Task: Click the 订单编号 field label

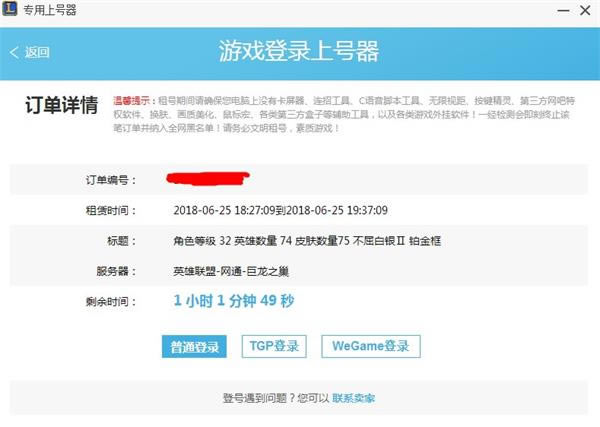Action: [111, 180]
